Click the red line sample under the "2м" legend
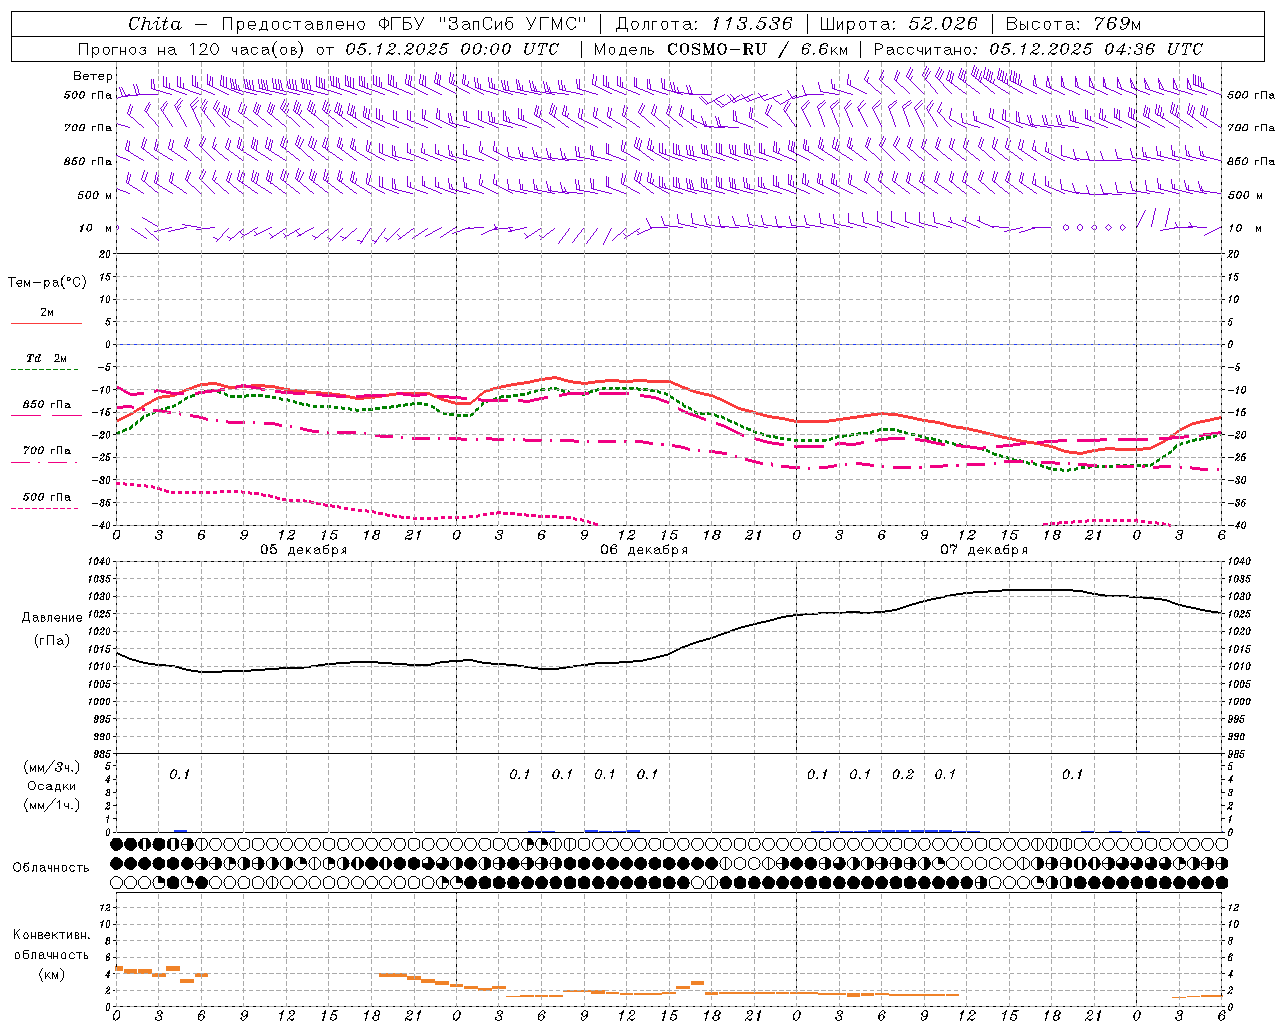The image size is (1280, 1024). 46,324
